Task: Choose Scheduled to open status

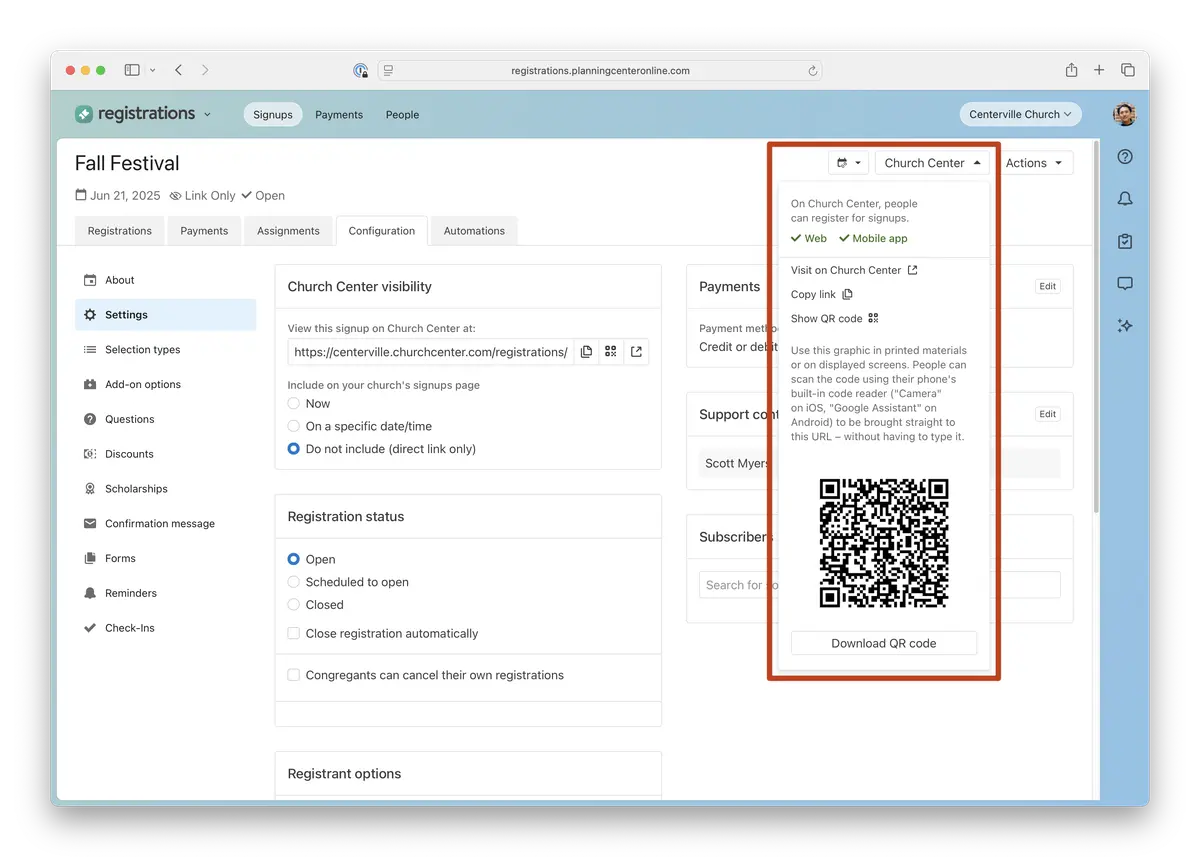Action: 294,582
